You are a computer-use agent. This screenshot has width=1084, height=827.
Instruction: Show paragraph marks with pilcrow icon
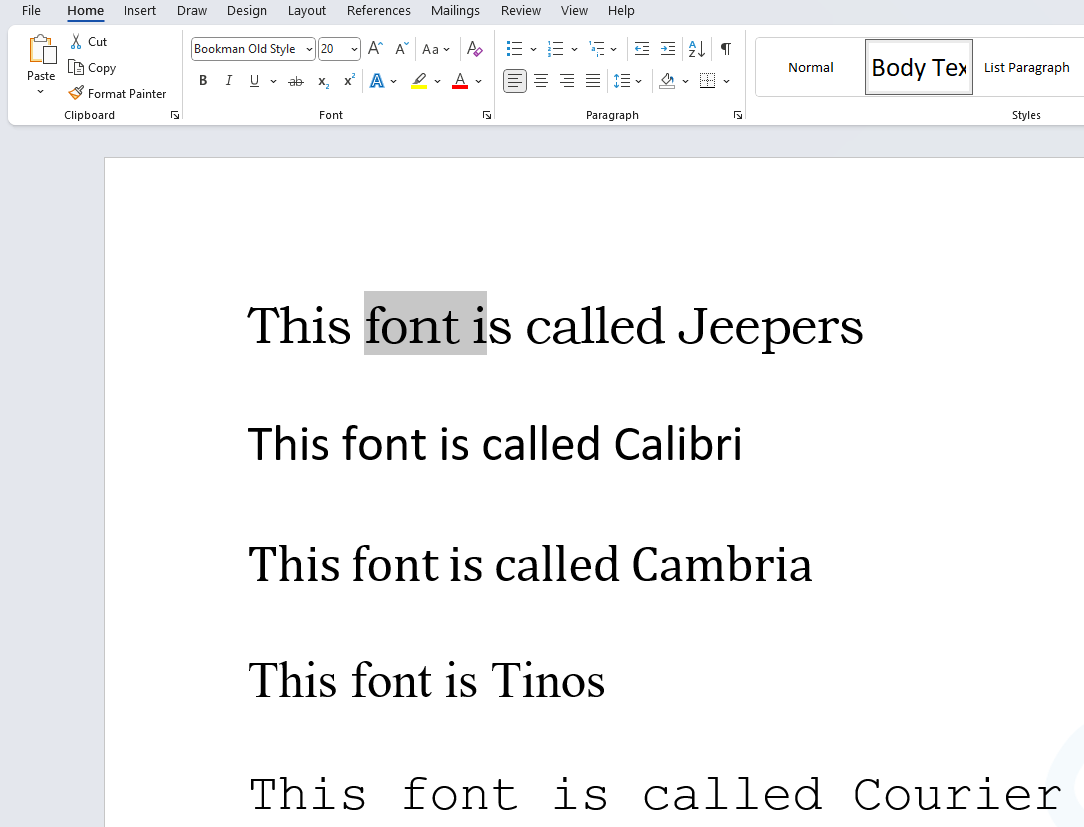coord(726,49)
